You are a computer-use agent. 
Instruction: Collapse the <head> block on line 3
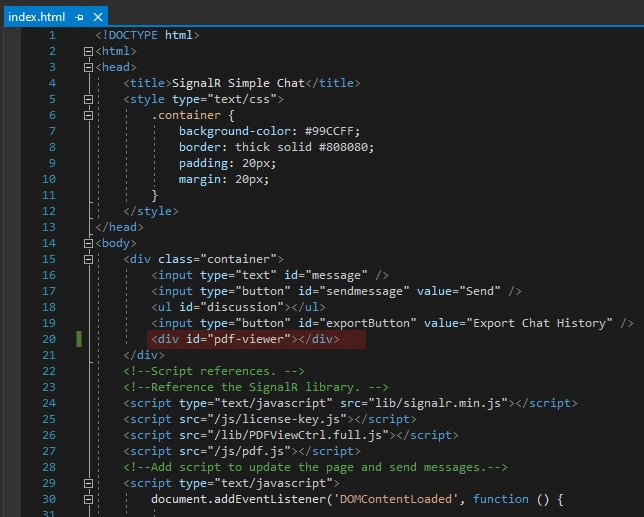88,67
